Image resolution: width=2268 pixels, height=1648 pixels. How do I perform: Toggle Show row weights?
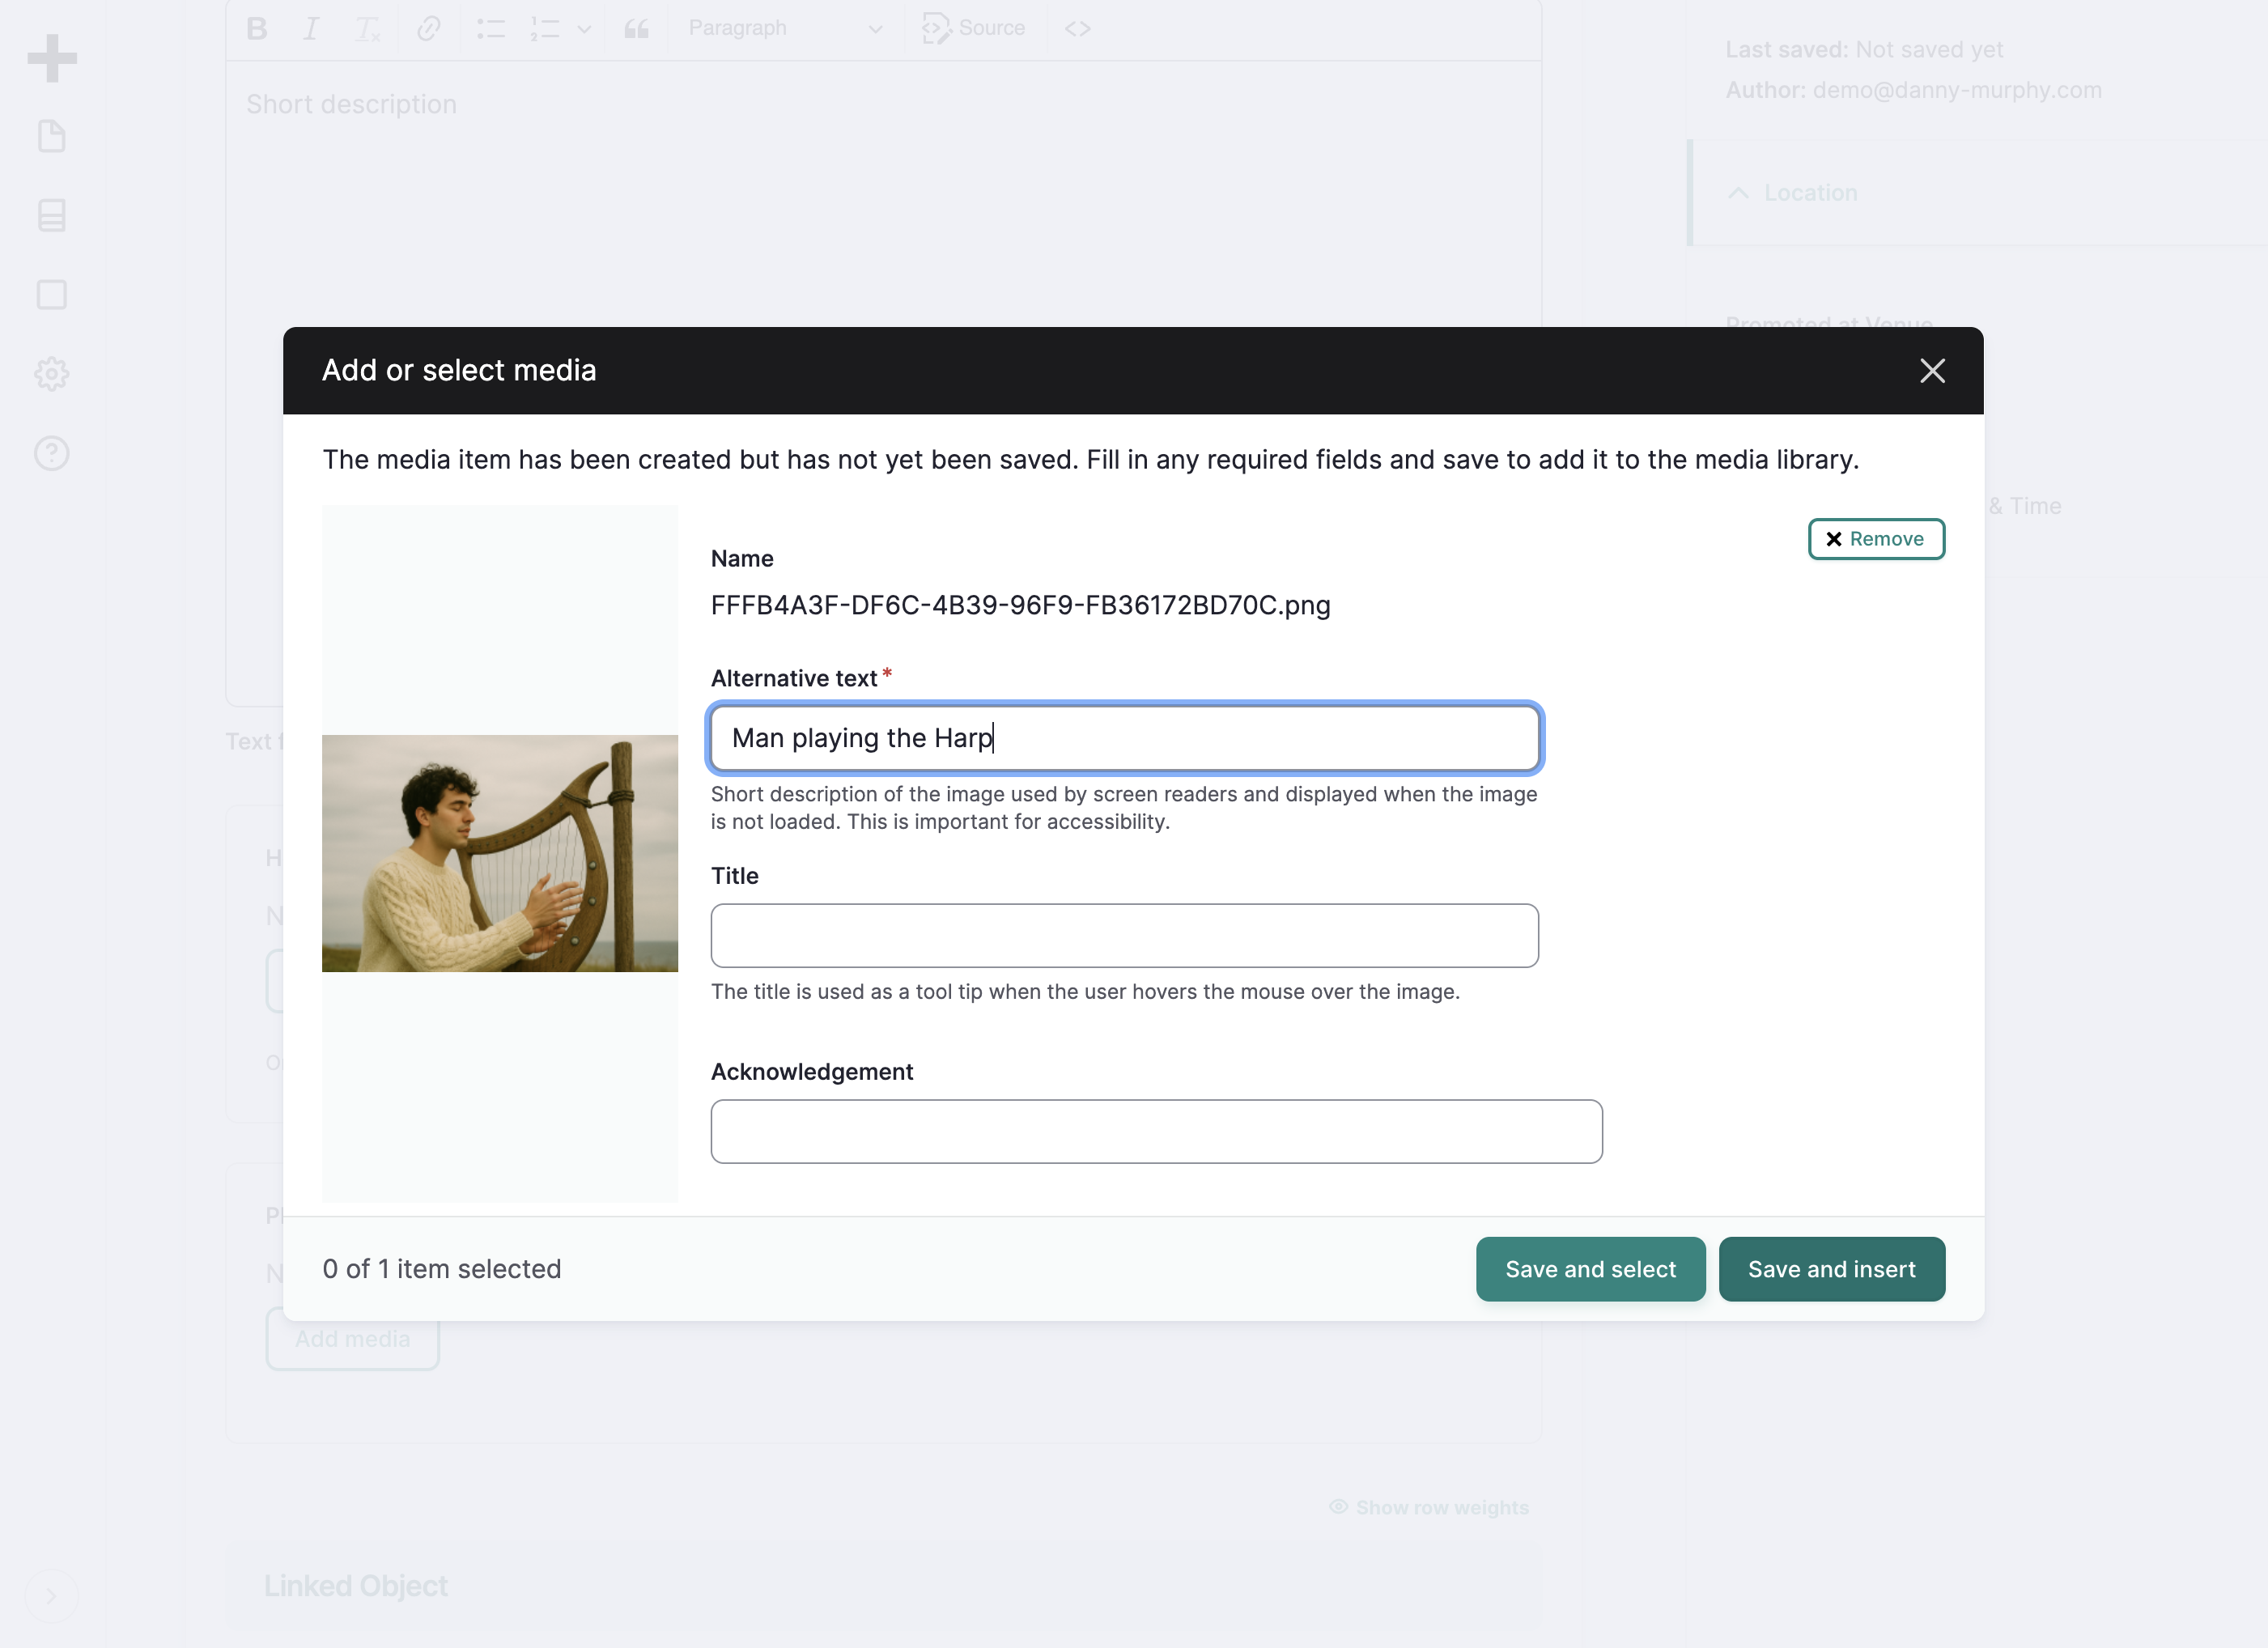1429,1507
